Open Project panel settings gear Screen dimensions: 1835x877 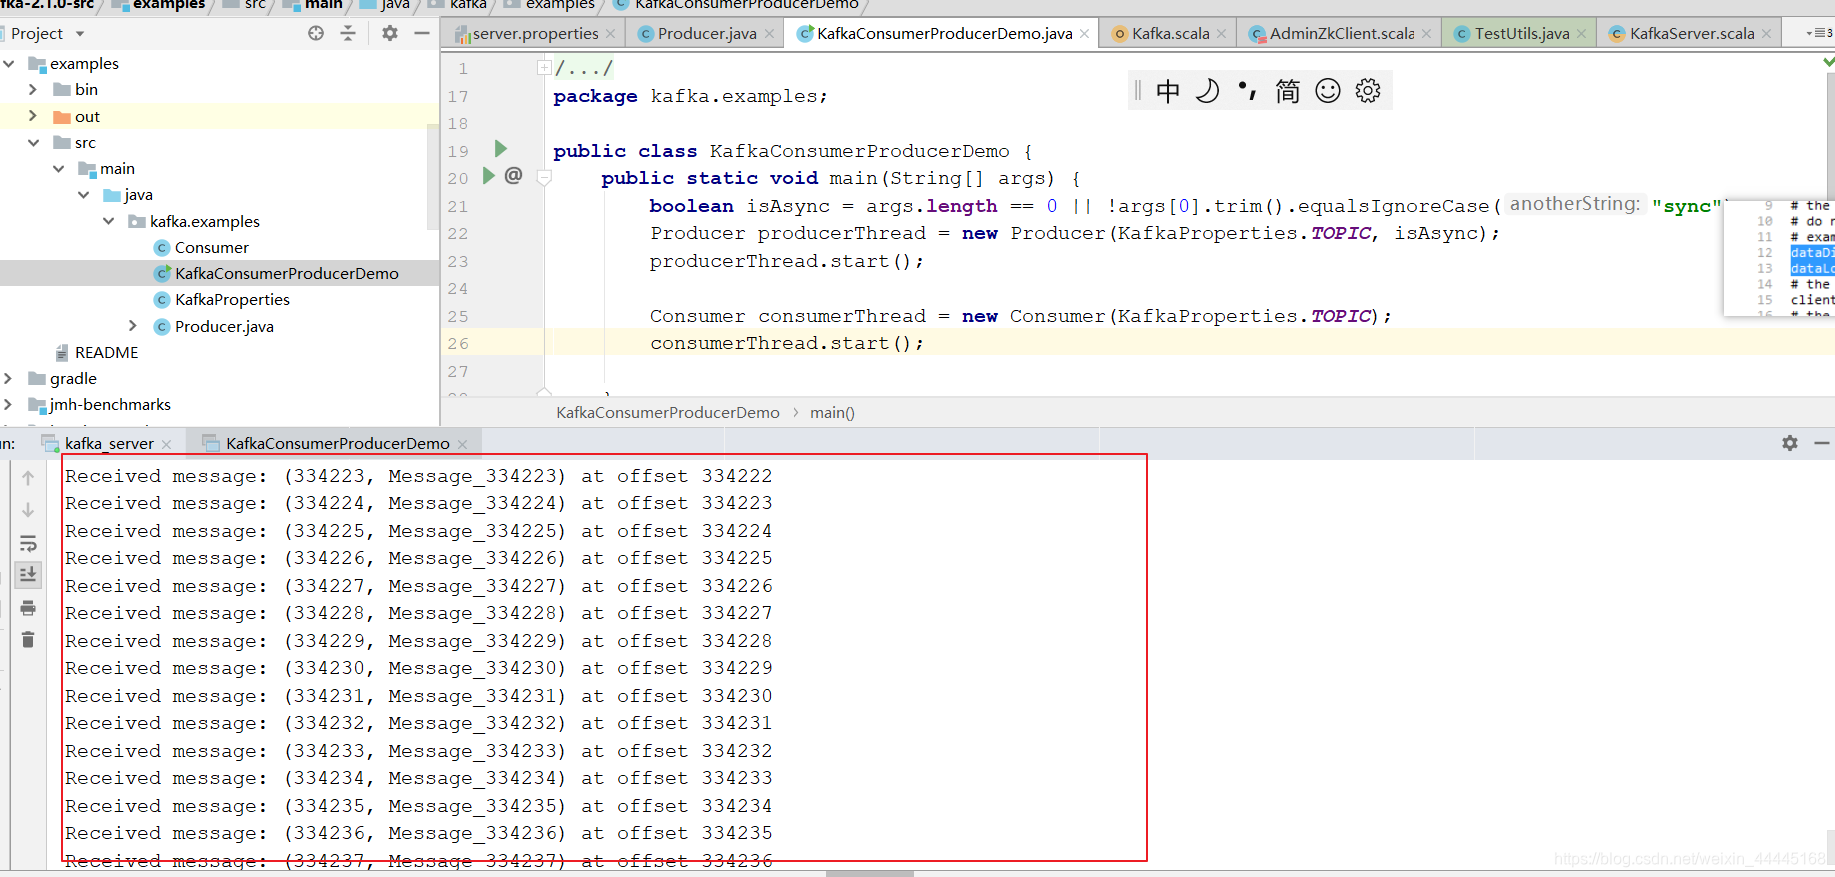tap(390, 33)
